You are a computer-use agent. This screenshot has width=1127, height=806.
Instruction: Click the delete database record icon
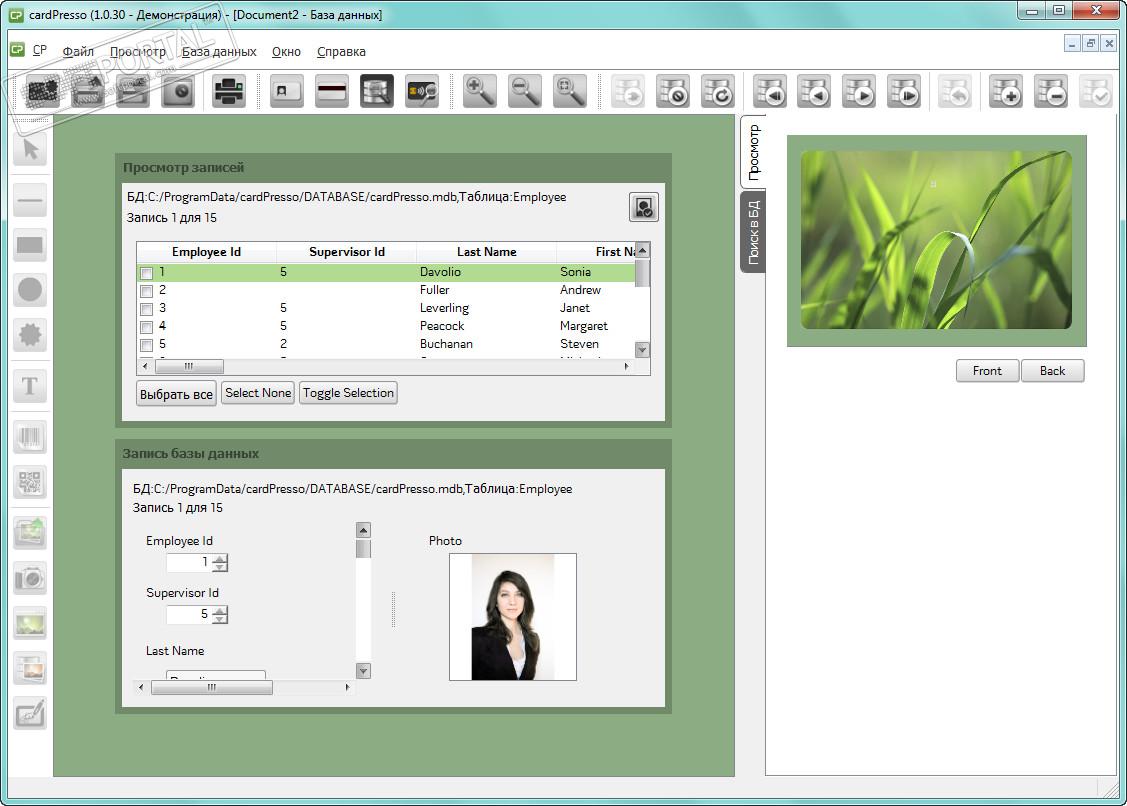point(1051,91)
